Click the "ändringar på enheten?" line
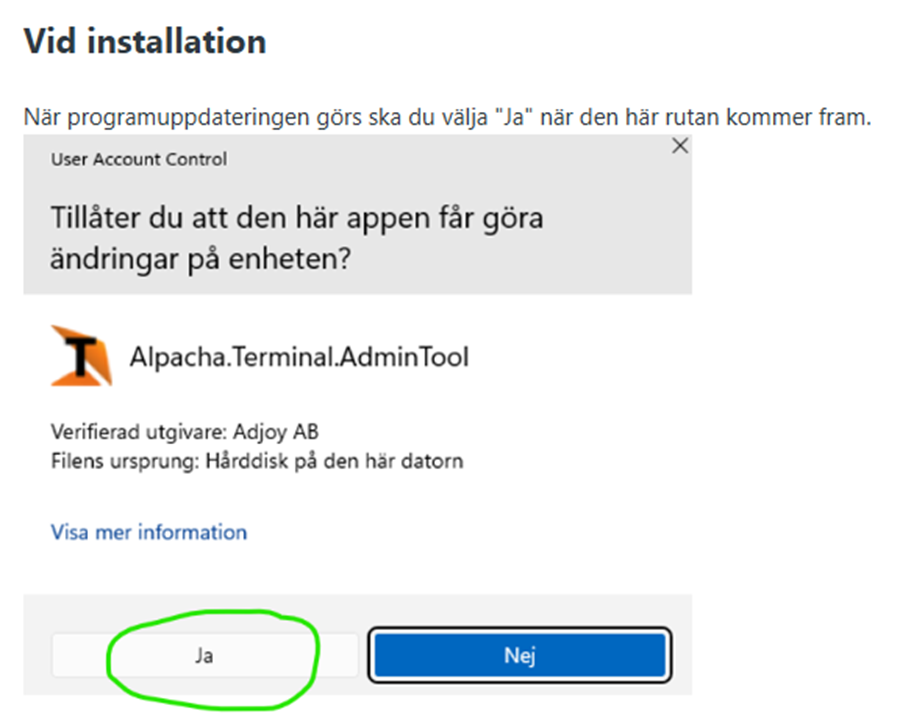Image resolution: width=900 pixels, height=728 pixels. (x=200, y=259)
